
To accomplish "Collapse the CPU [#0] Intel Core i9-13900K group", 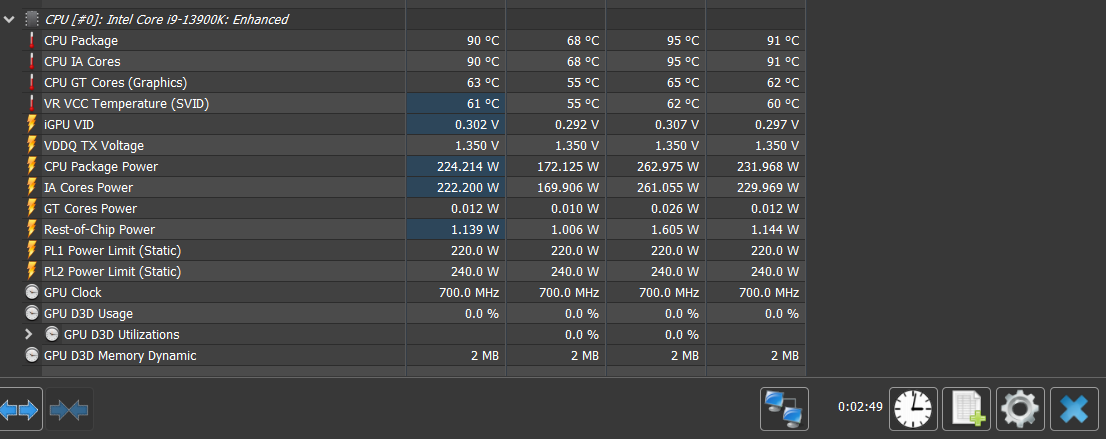I will click(x=10, y=19).
